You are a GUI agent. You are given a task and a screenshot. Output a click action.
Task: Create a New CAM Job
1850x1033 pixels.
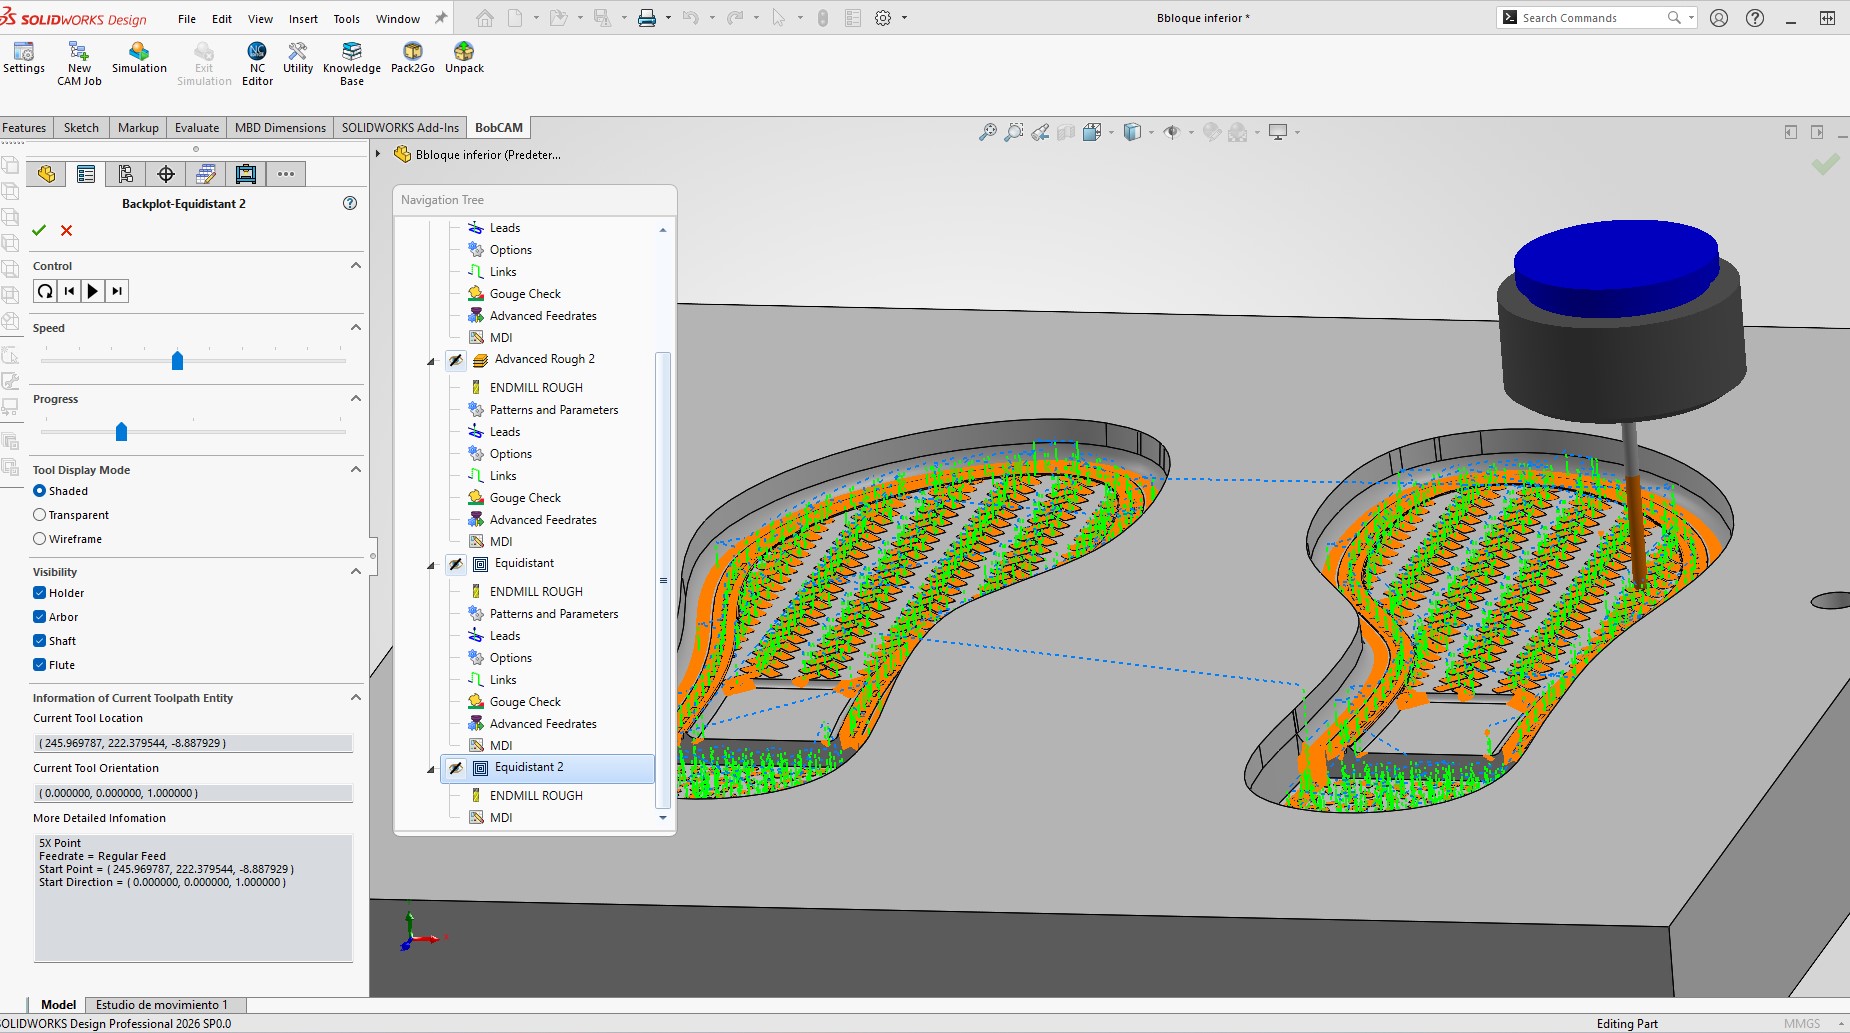pos(78,62)
